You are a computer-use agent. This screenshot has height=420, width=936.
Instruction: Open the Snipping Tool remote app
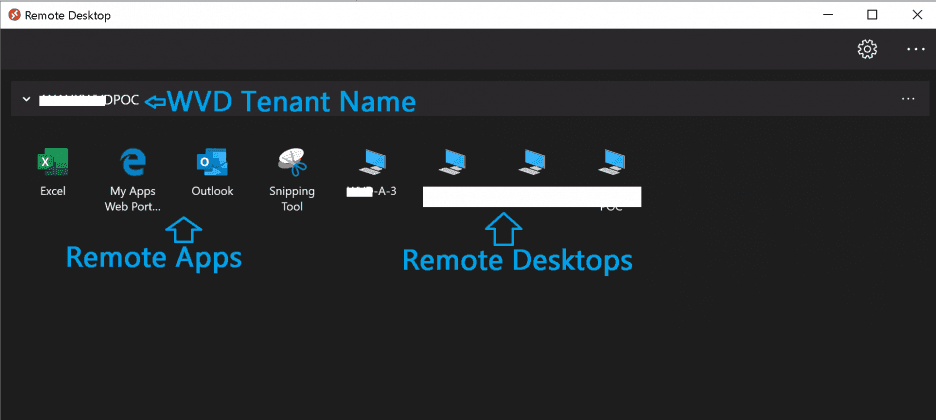[292, 162]
